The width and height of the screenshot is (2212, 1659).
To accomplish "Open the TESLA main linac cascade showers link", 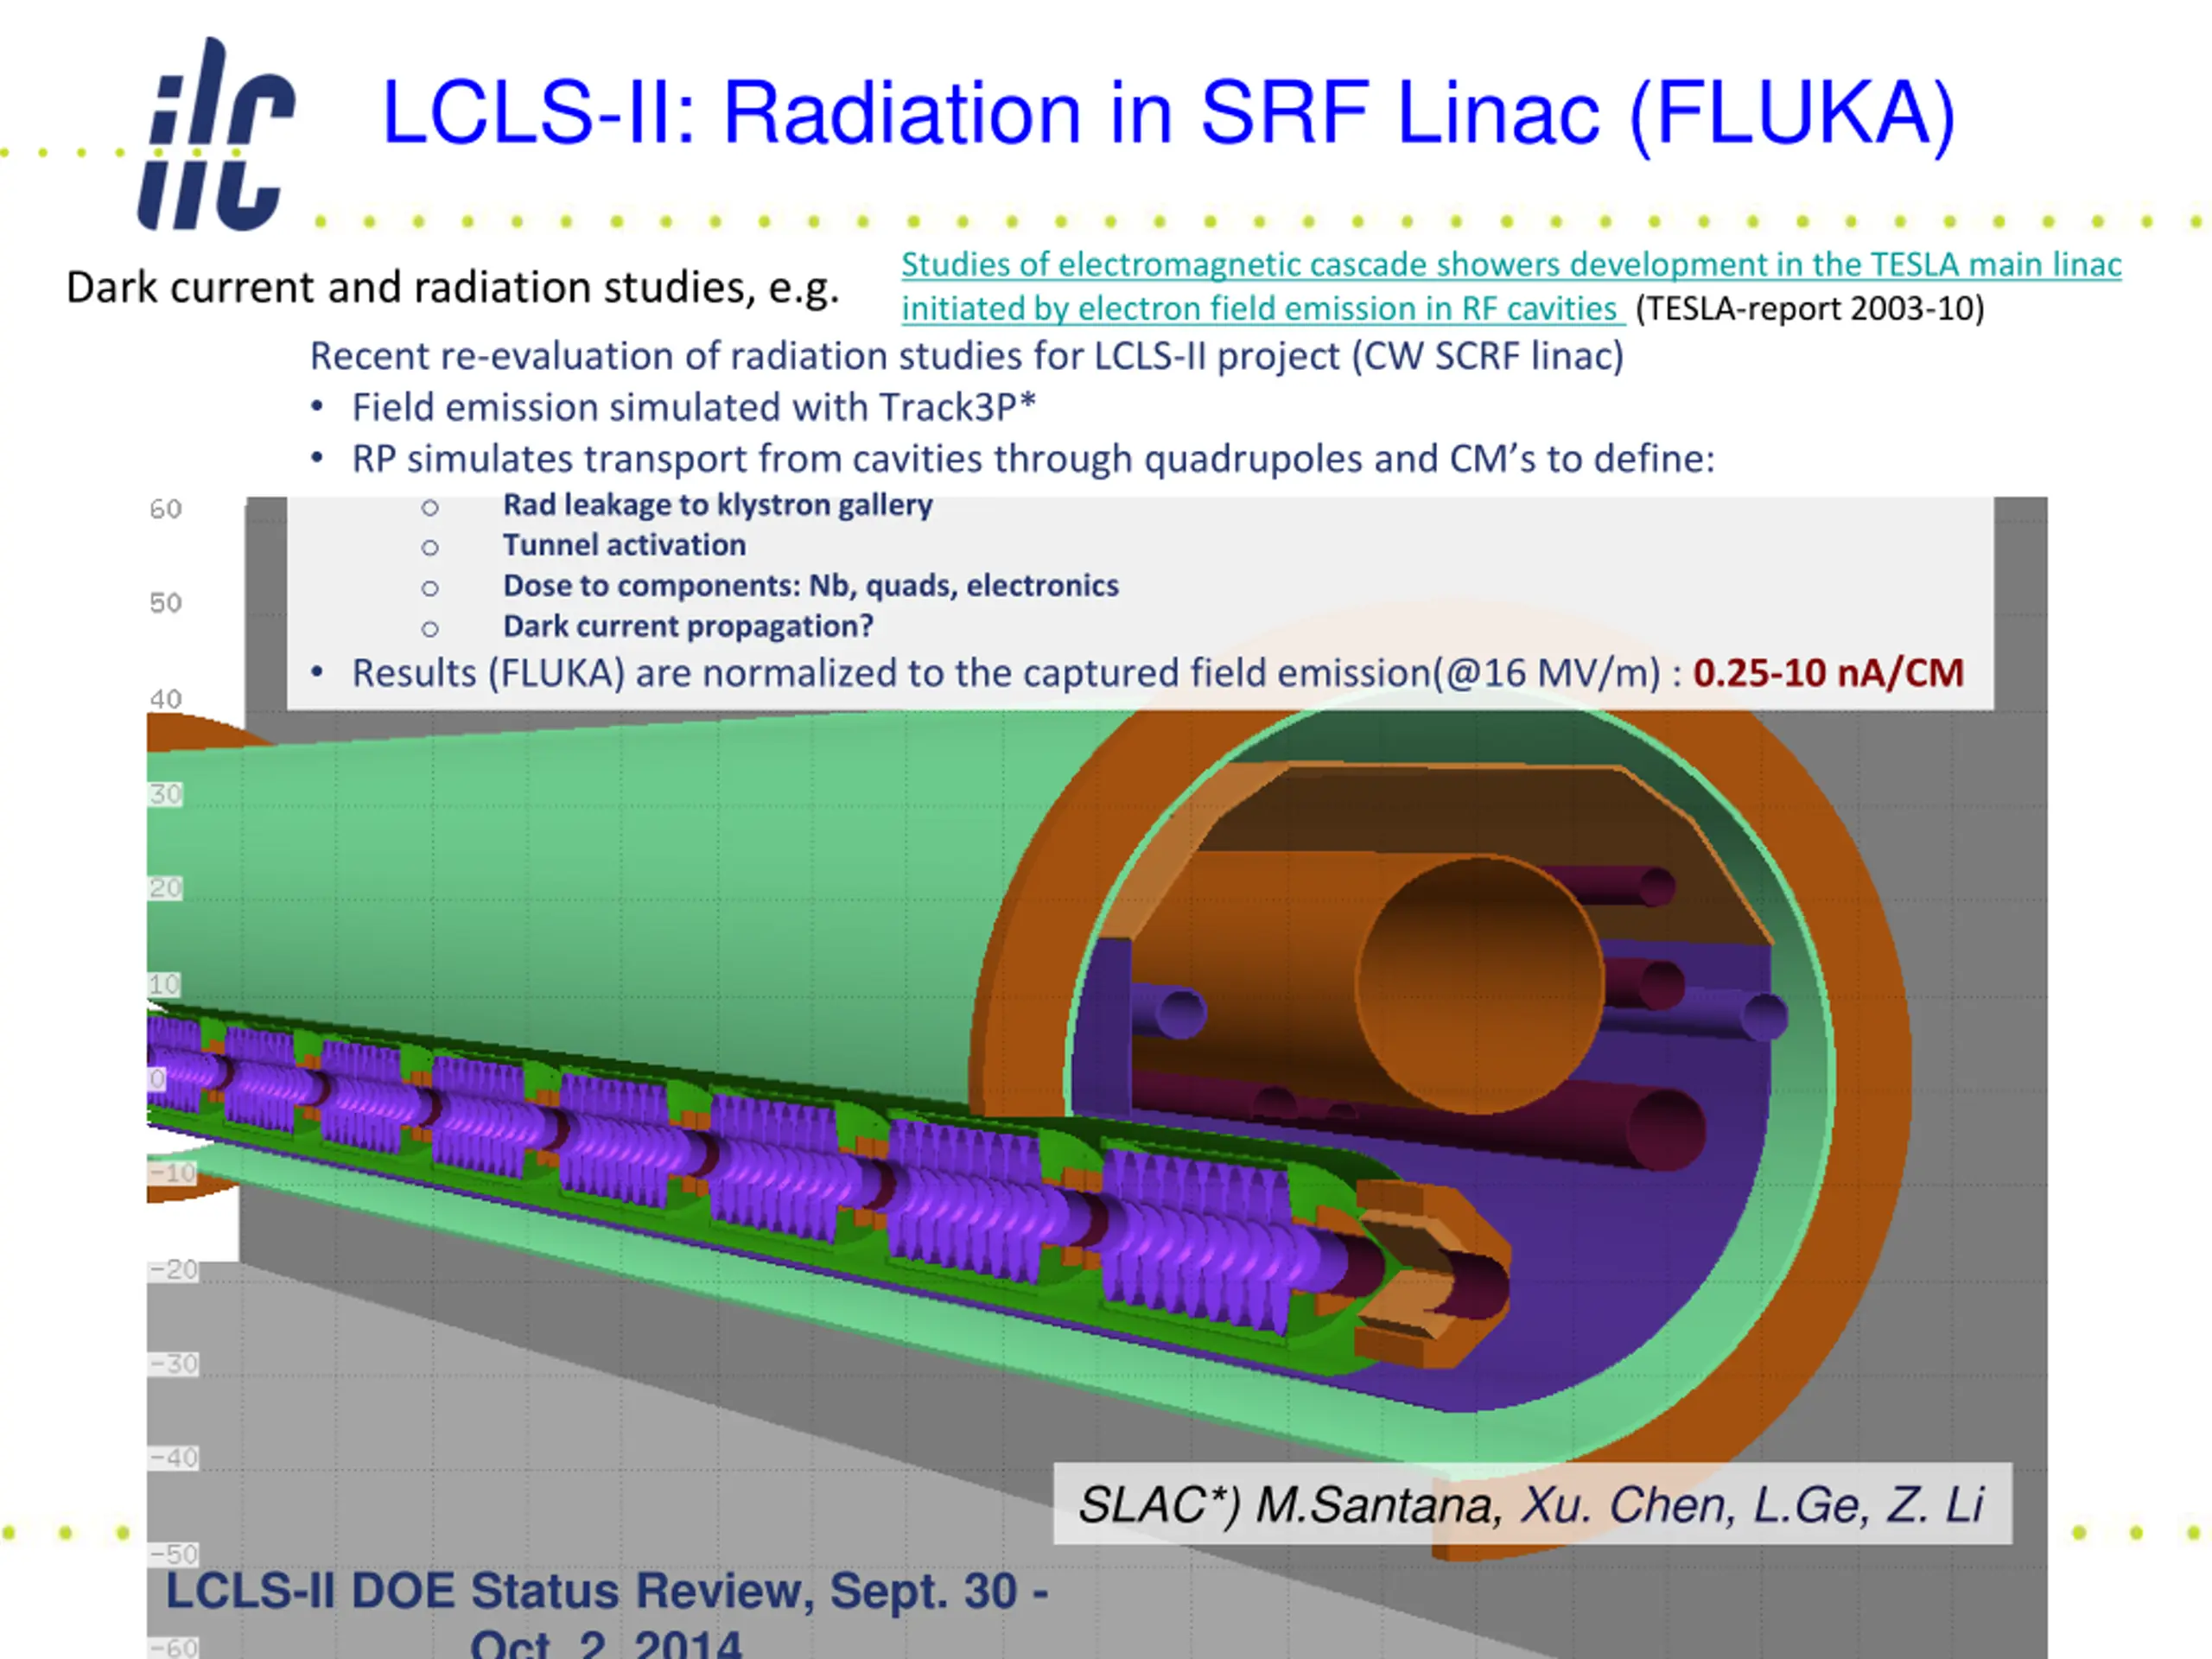I will [x=1511, y=286].
